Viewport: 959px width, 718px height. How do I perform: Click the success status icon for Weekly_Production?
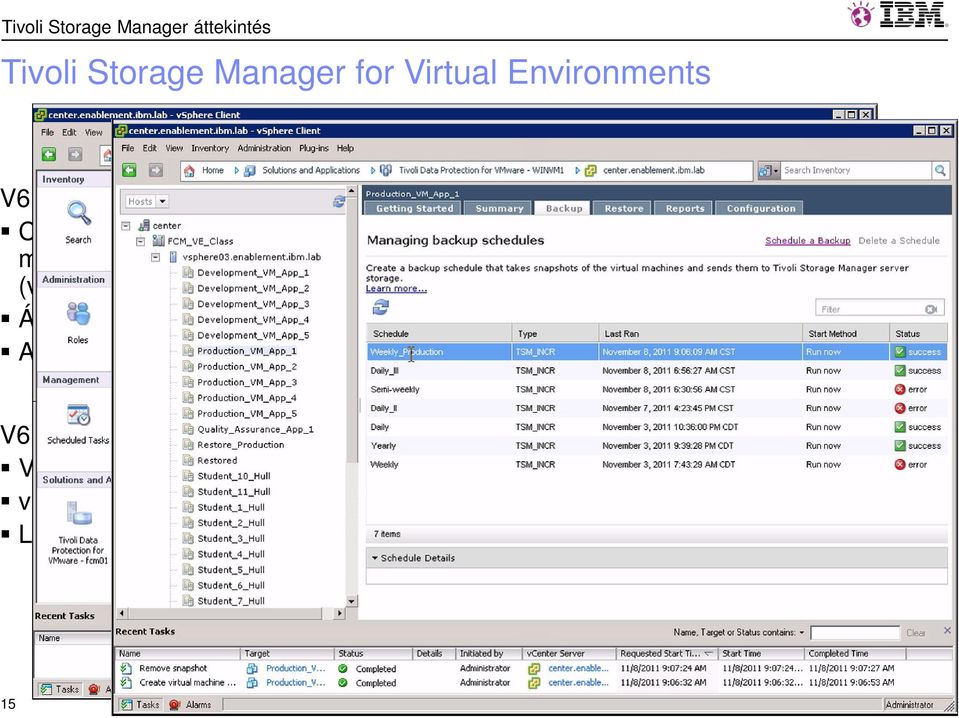pyautogui.click(x=900, y=352)
